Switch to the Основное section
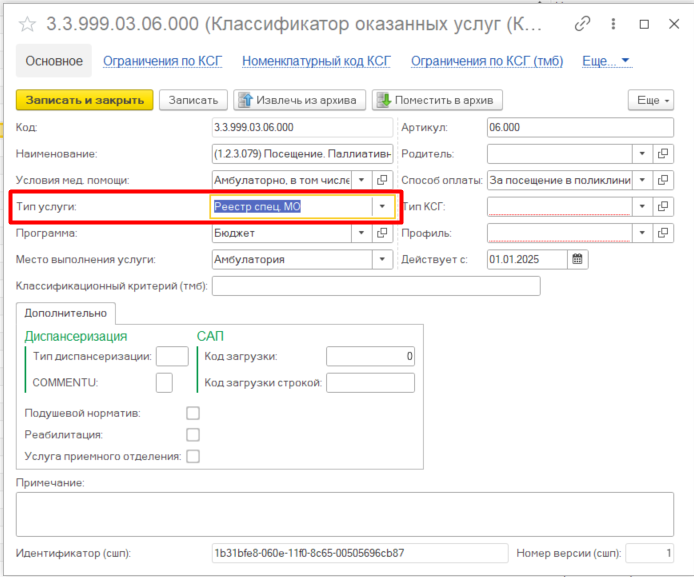694x577 pixels. pyautogui.click(x=54, y=61)
